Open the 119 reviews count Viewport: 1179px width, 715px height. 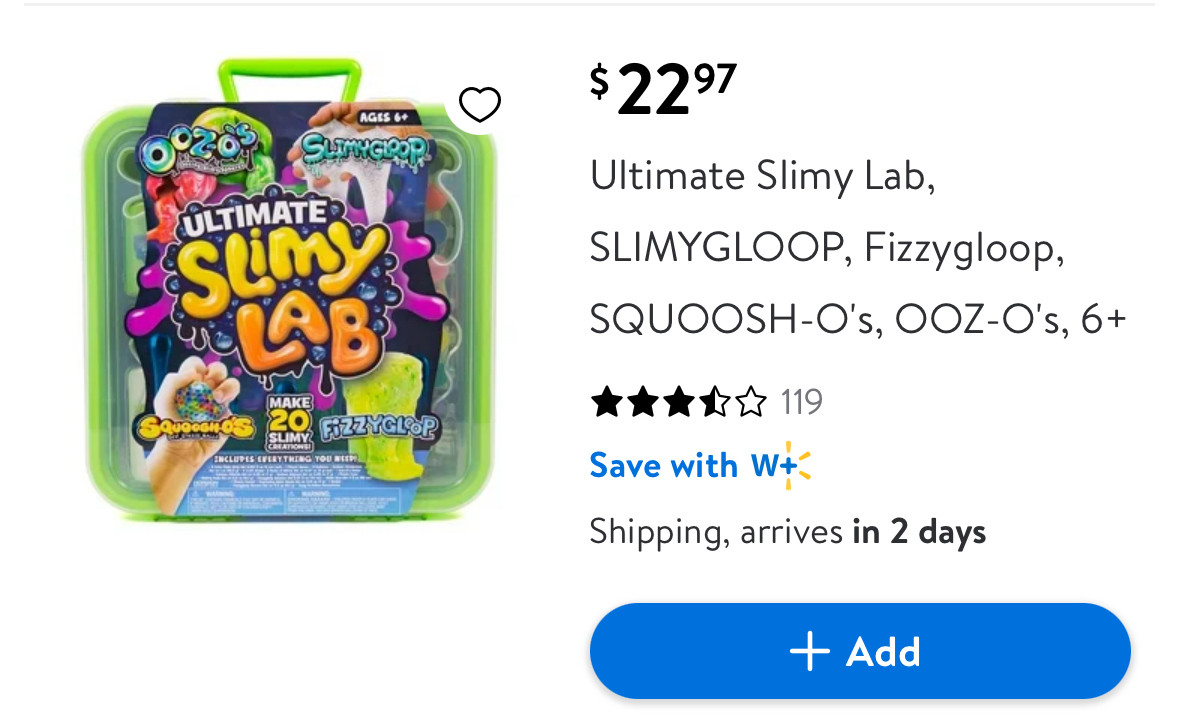click(x=801, y=403)
